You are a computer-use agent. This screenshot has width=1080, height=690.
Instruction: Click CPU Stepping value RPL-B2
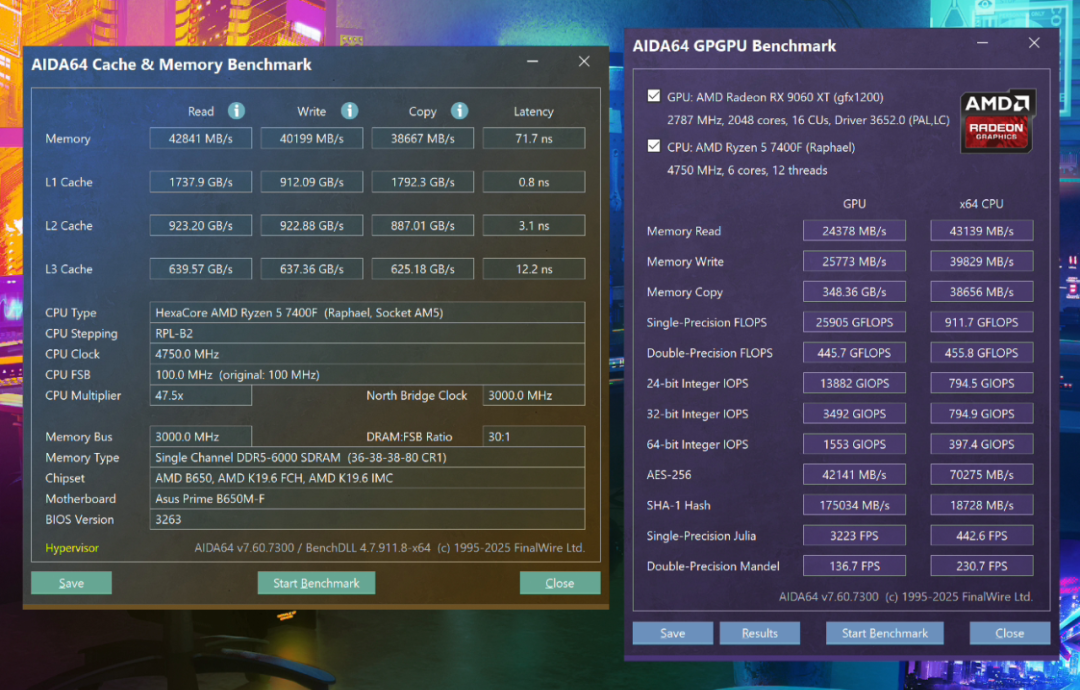tap(367, 333)
